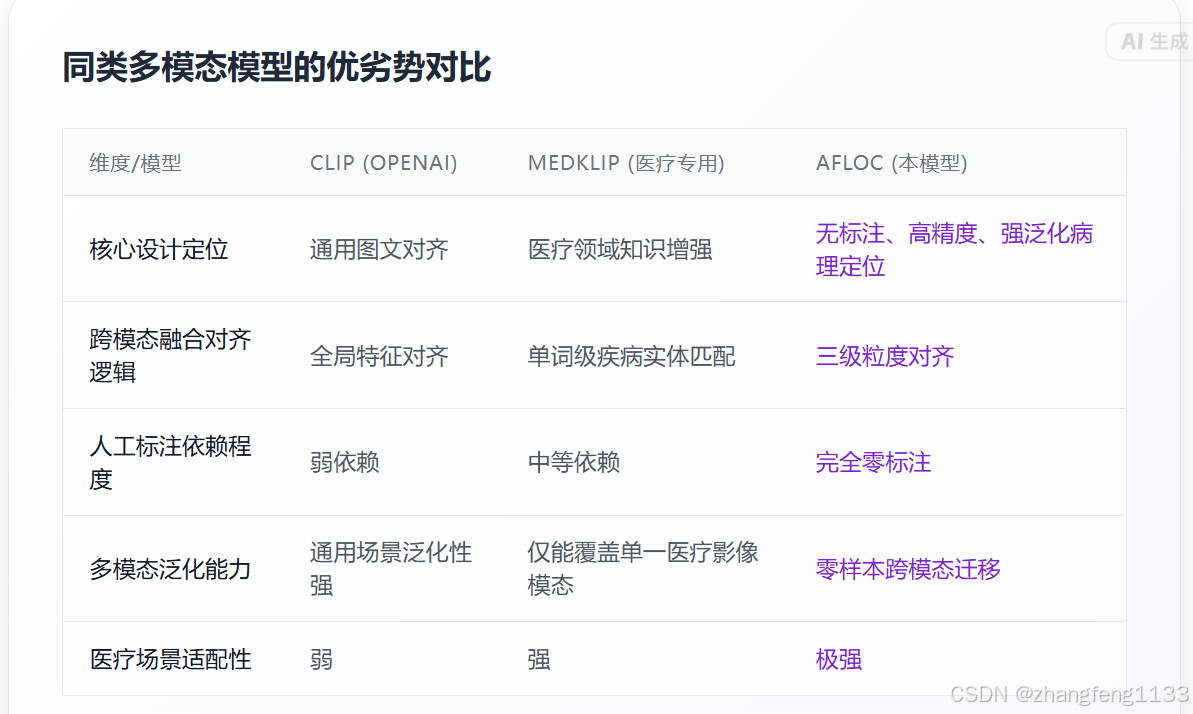Click the cell 通用场景泛化性强

tap(391, 569)
